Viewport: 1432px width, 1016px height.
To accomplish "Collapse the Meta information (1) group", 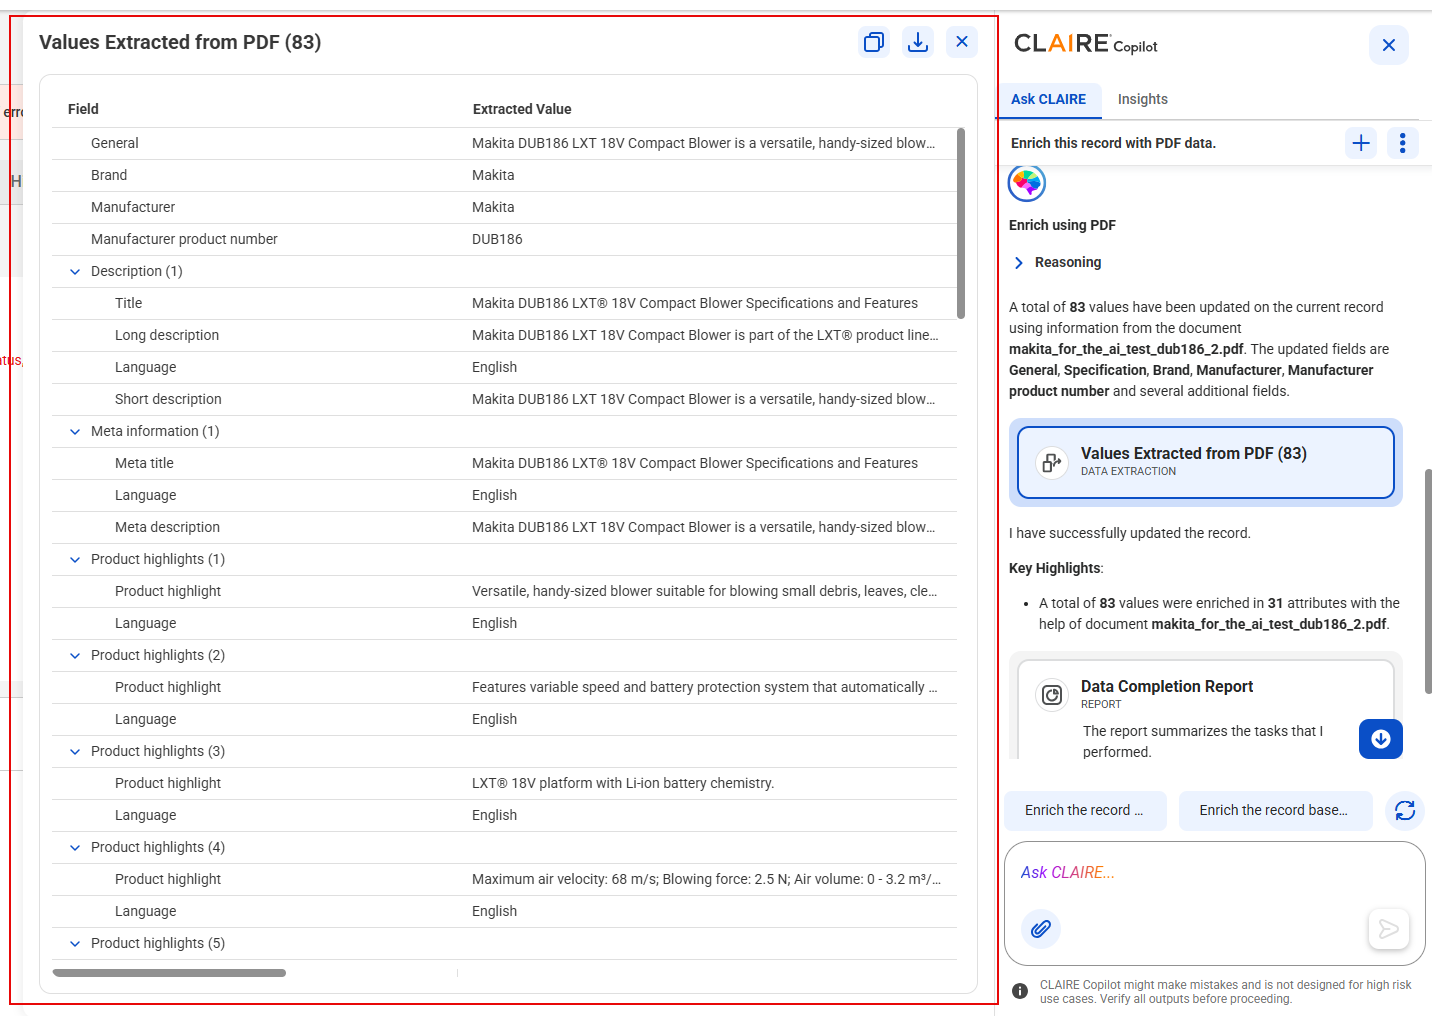I will 75,431.
